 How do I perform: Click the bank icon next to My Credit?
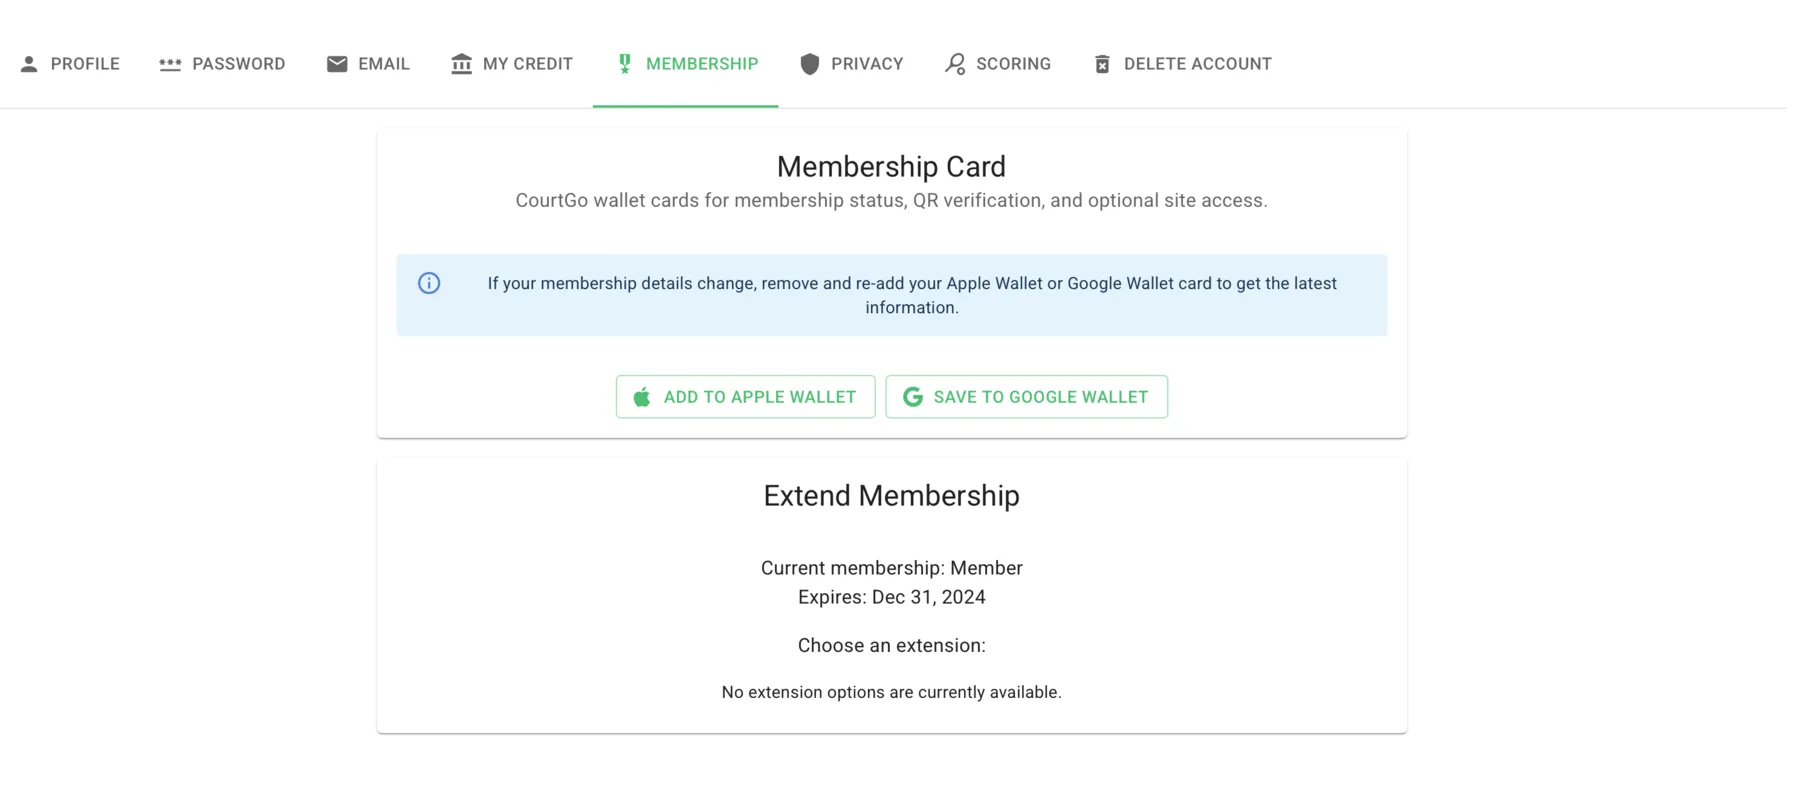[x=461, y=63]
